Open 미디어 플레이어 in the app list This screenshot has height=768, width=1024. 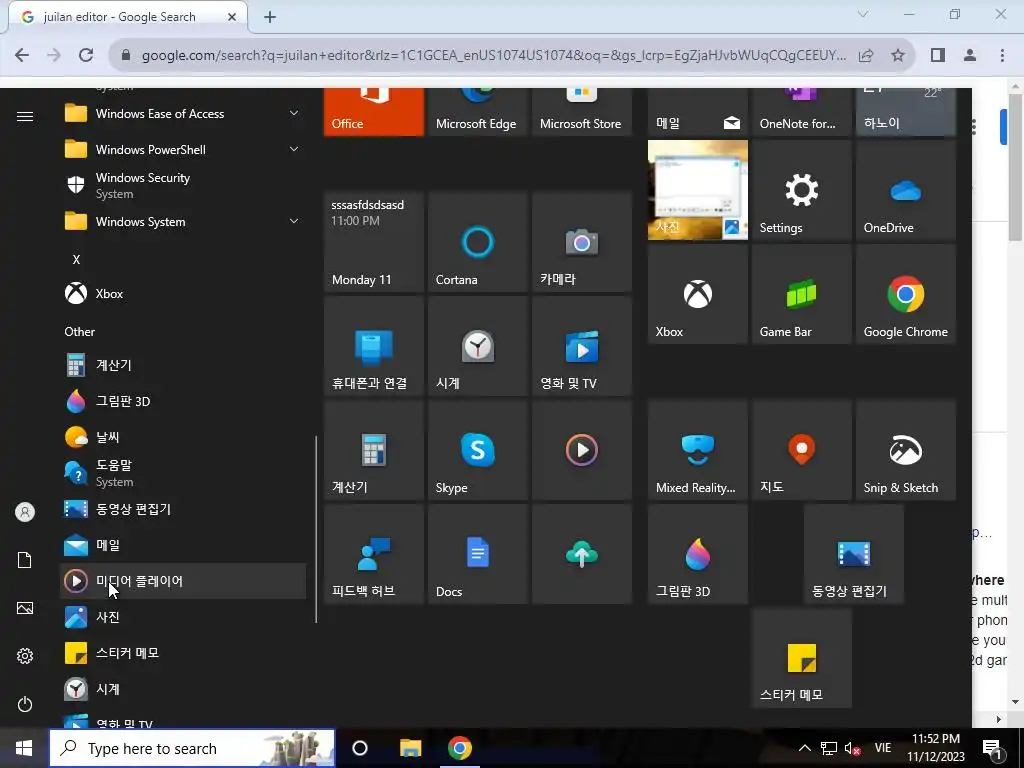point(183,581)
